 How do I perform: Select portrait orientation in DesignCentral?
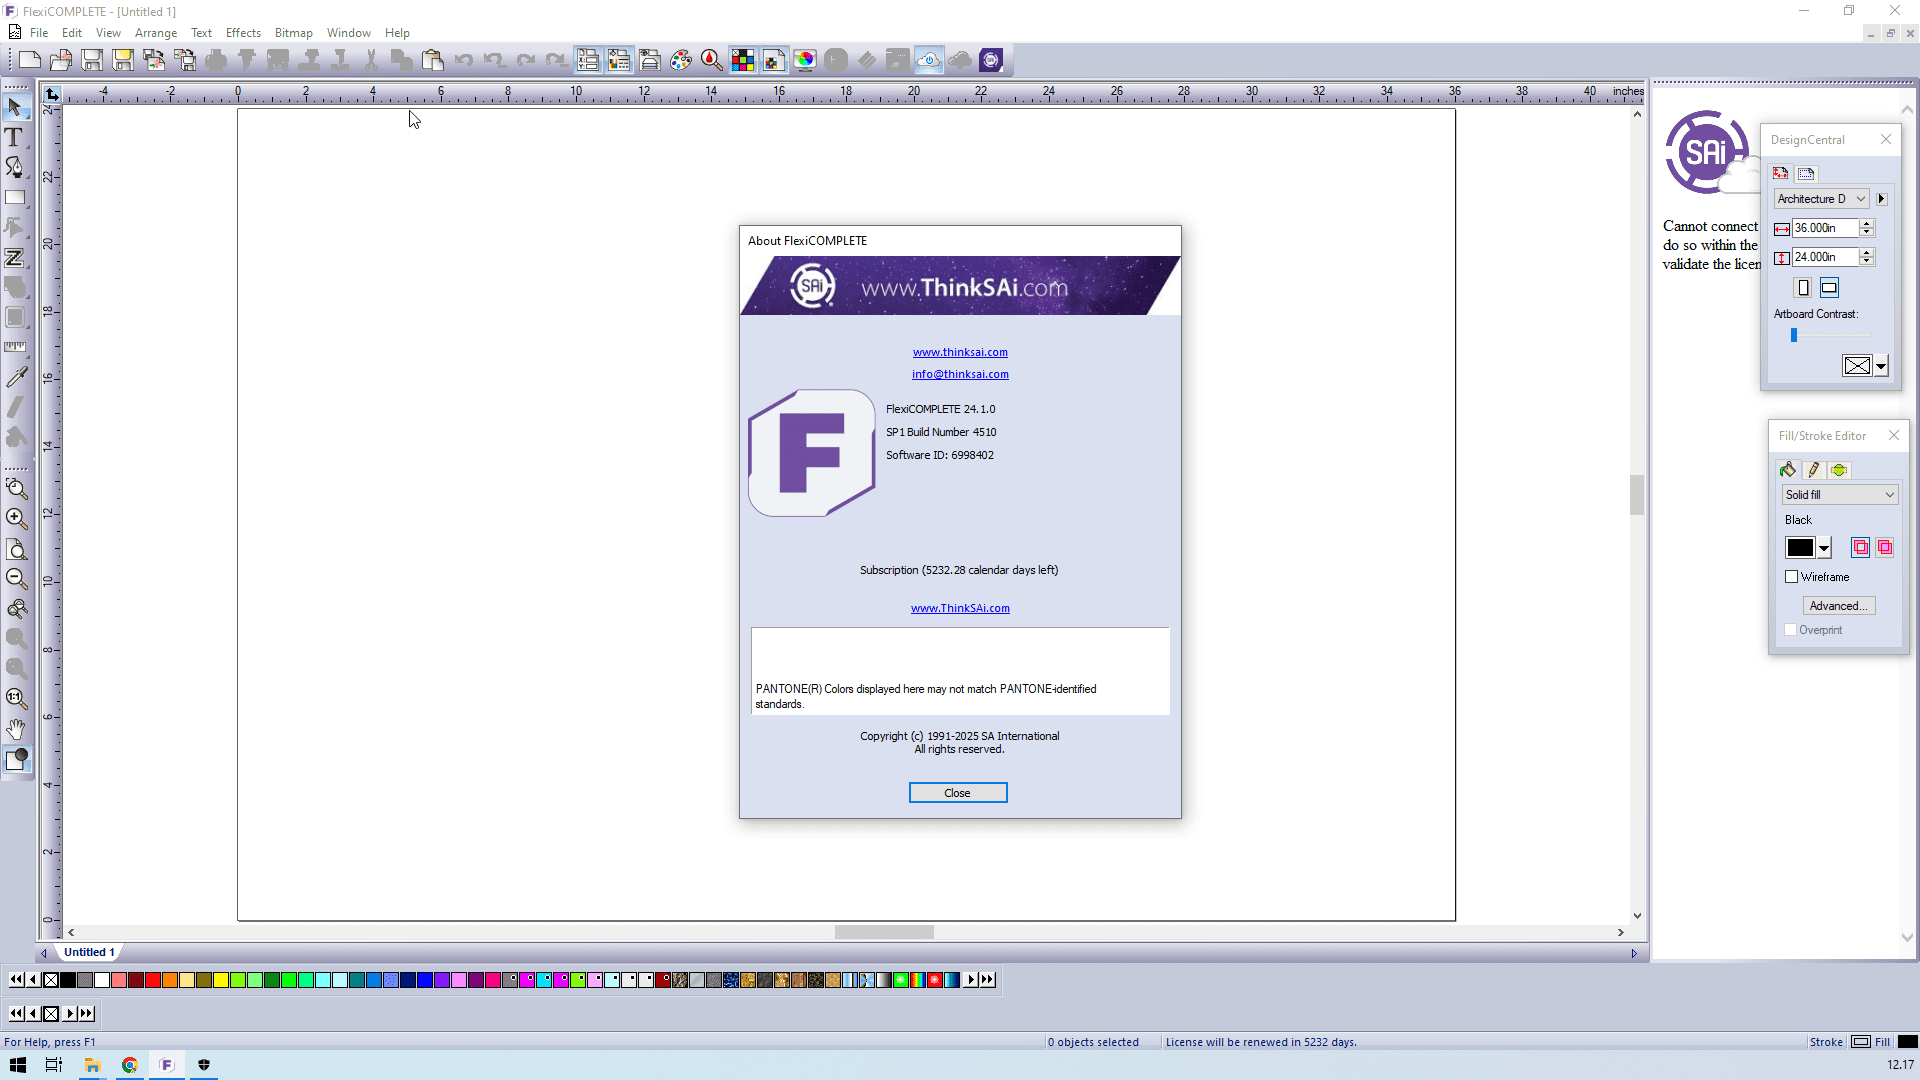1803,288
